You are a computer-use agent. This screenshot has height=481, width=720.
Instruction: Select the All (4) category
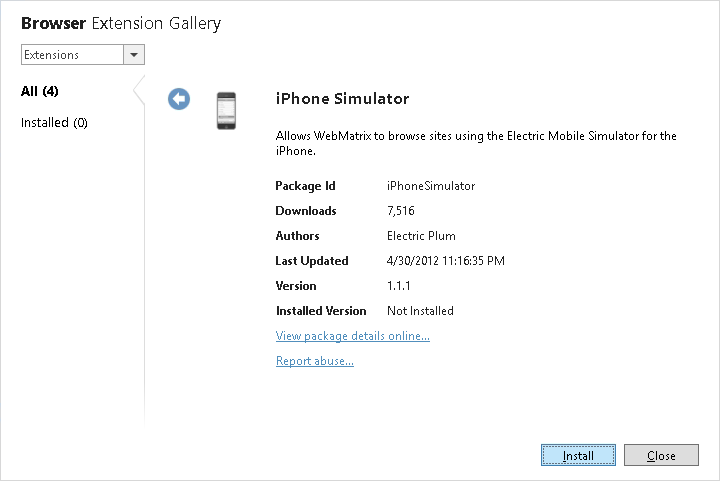(40, 92)
